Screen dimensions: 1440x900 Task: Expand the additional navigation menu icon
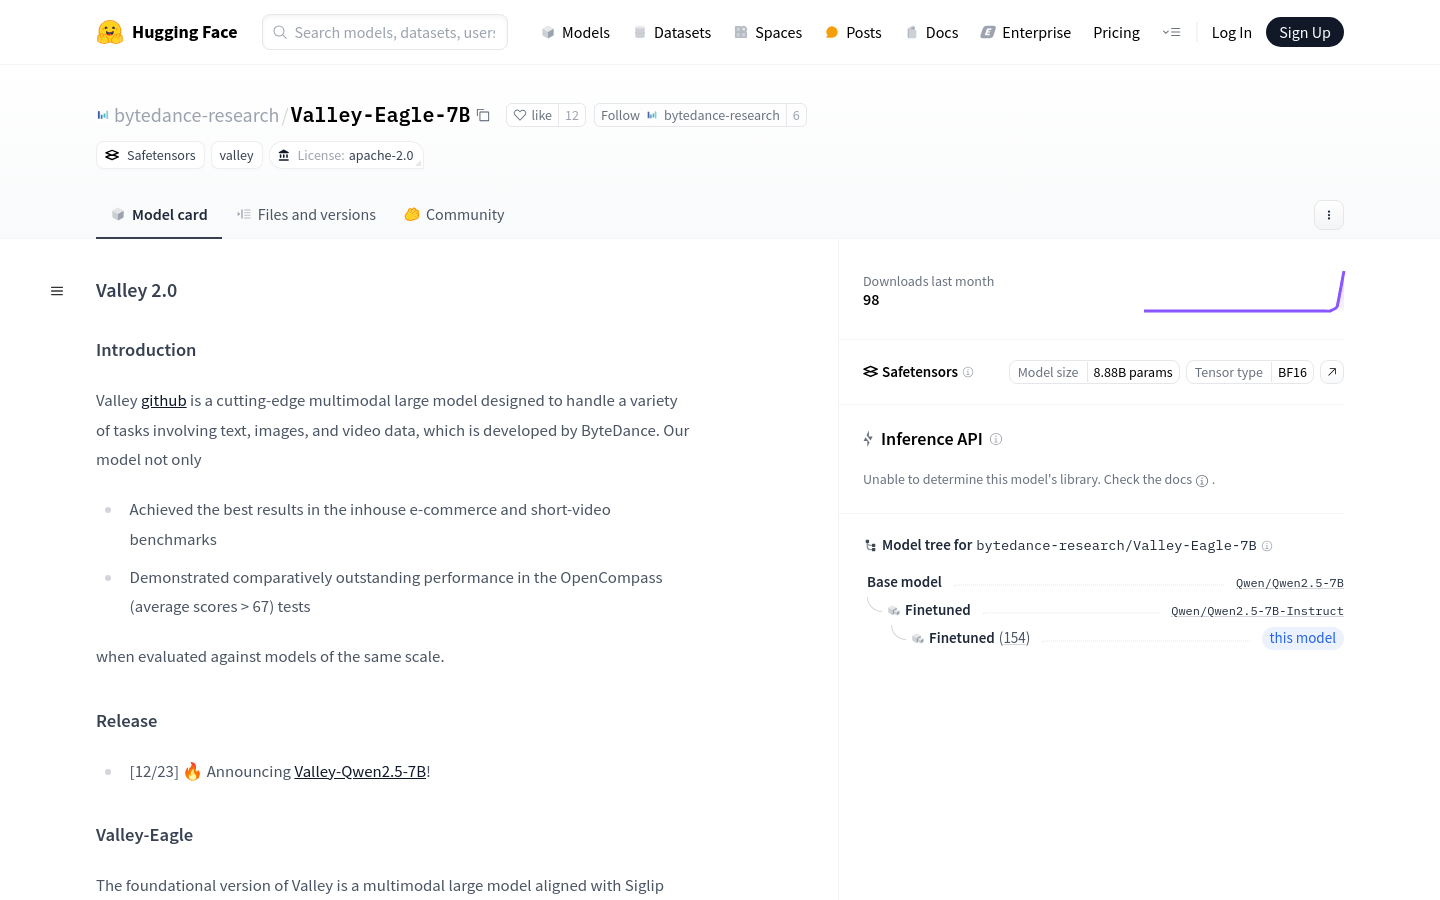pos(1171,32)
